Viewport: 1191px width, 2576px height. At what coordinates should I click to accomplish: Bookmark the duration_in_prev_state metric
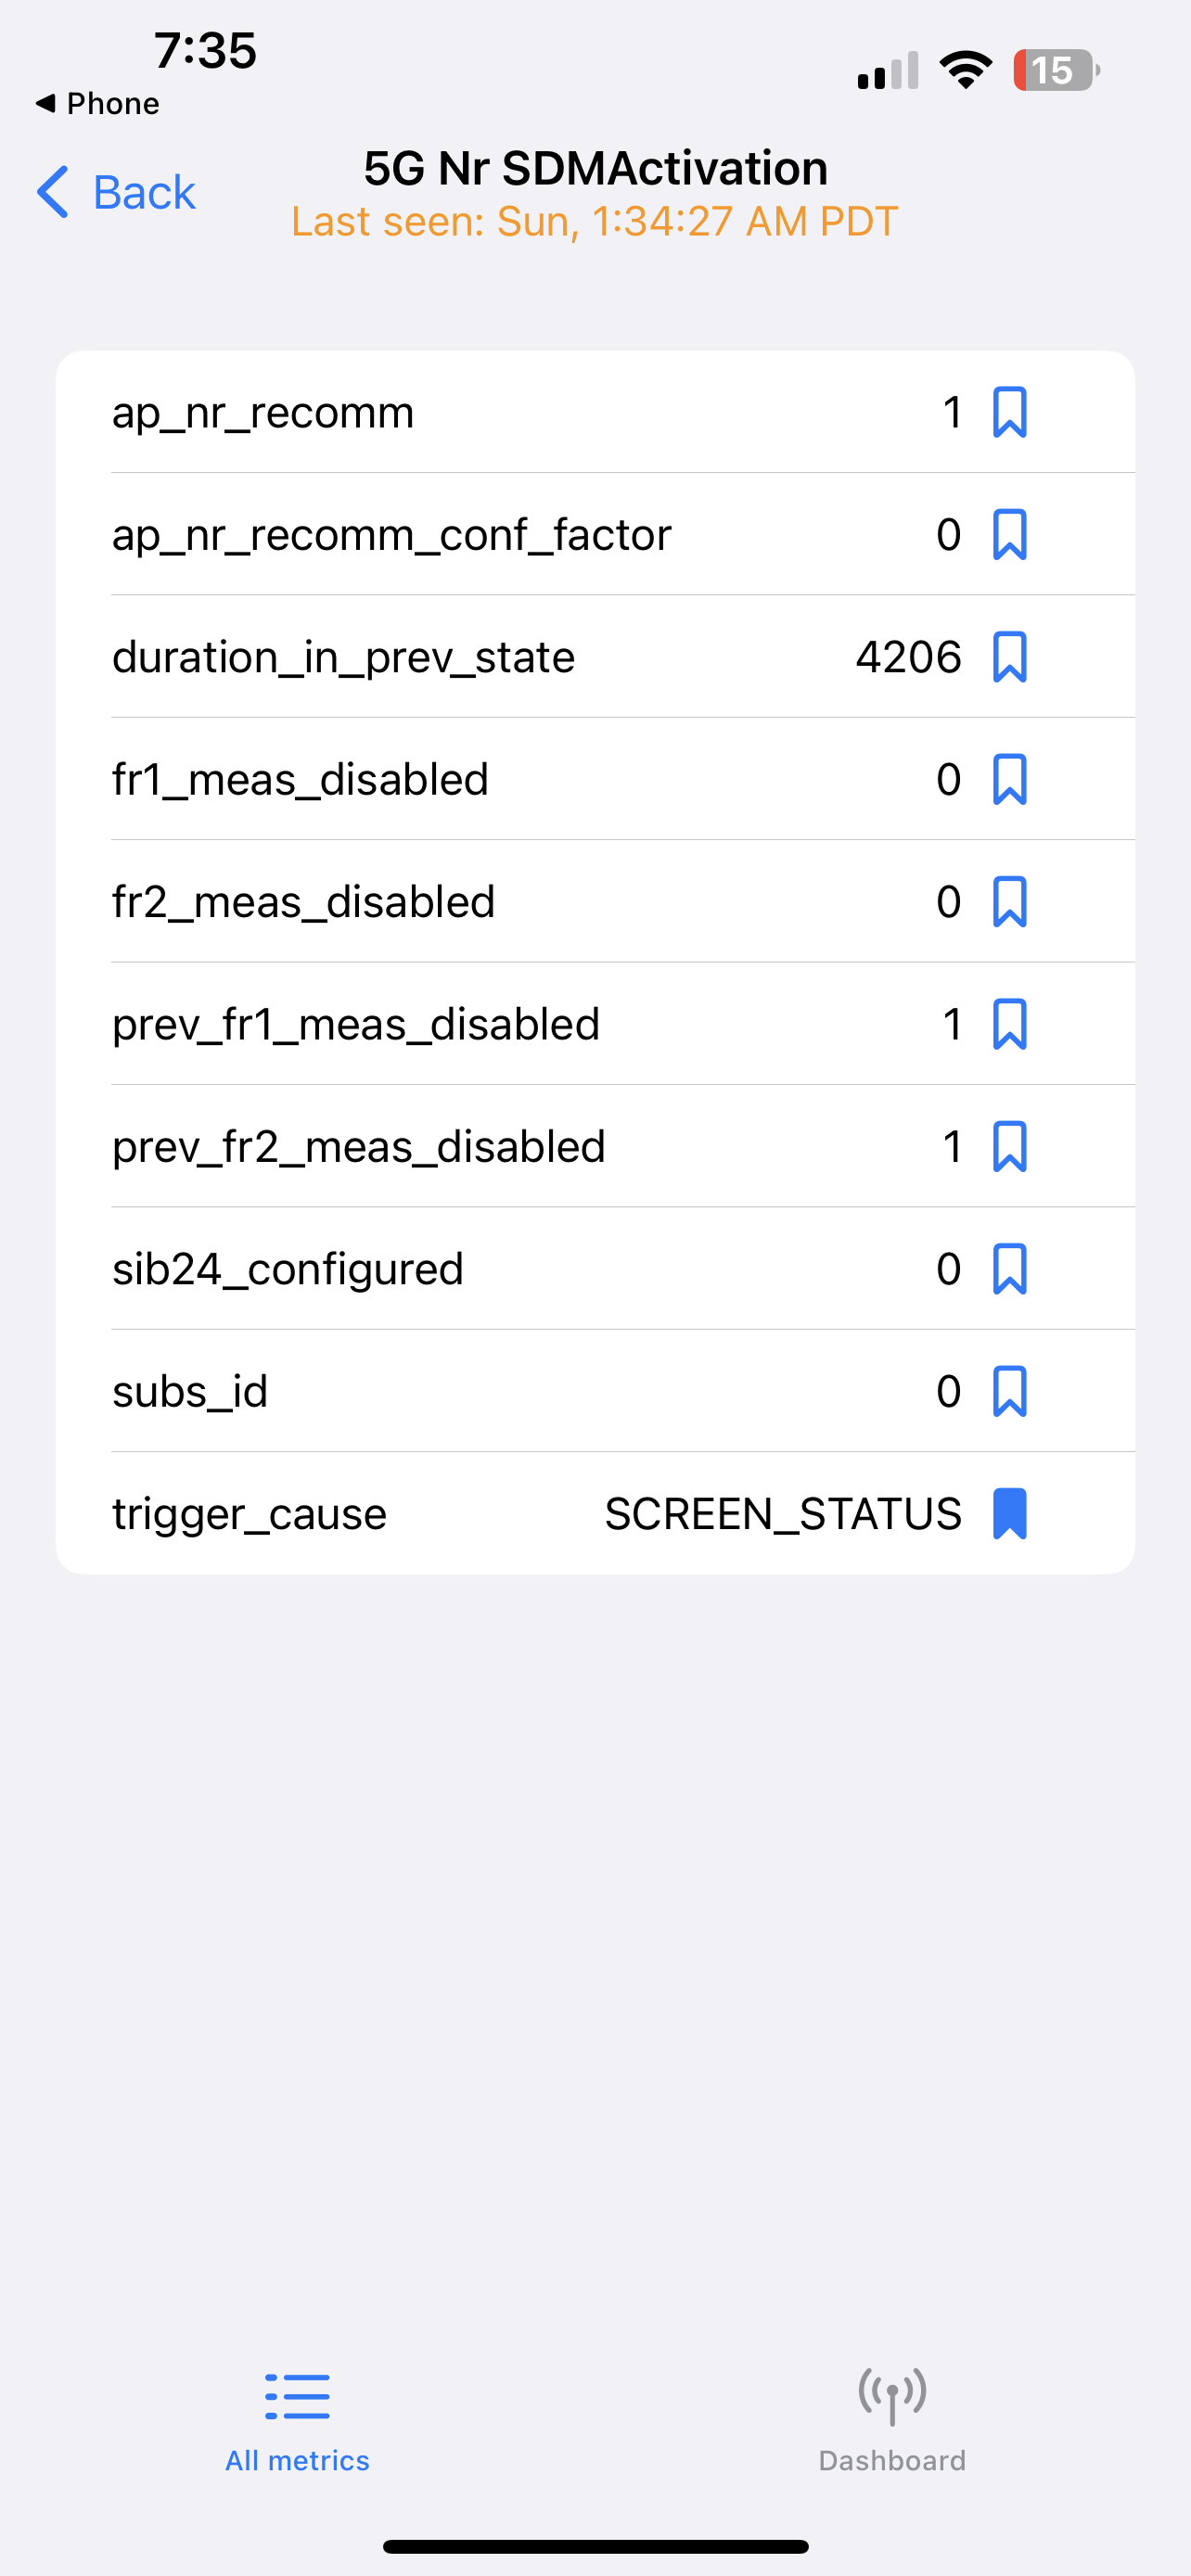coord(1009,657)
